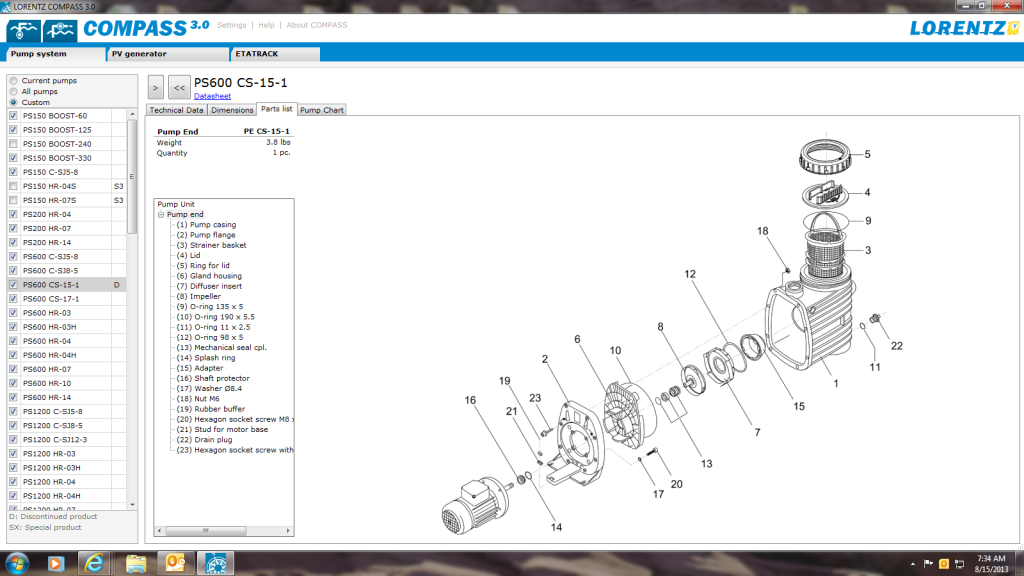
Task: Click the '<<' collapse button
Action: coord(179,87)
